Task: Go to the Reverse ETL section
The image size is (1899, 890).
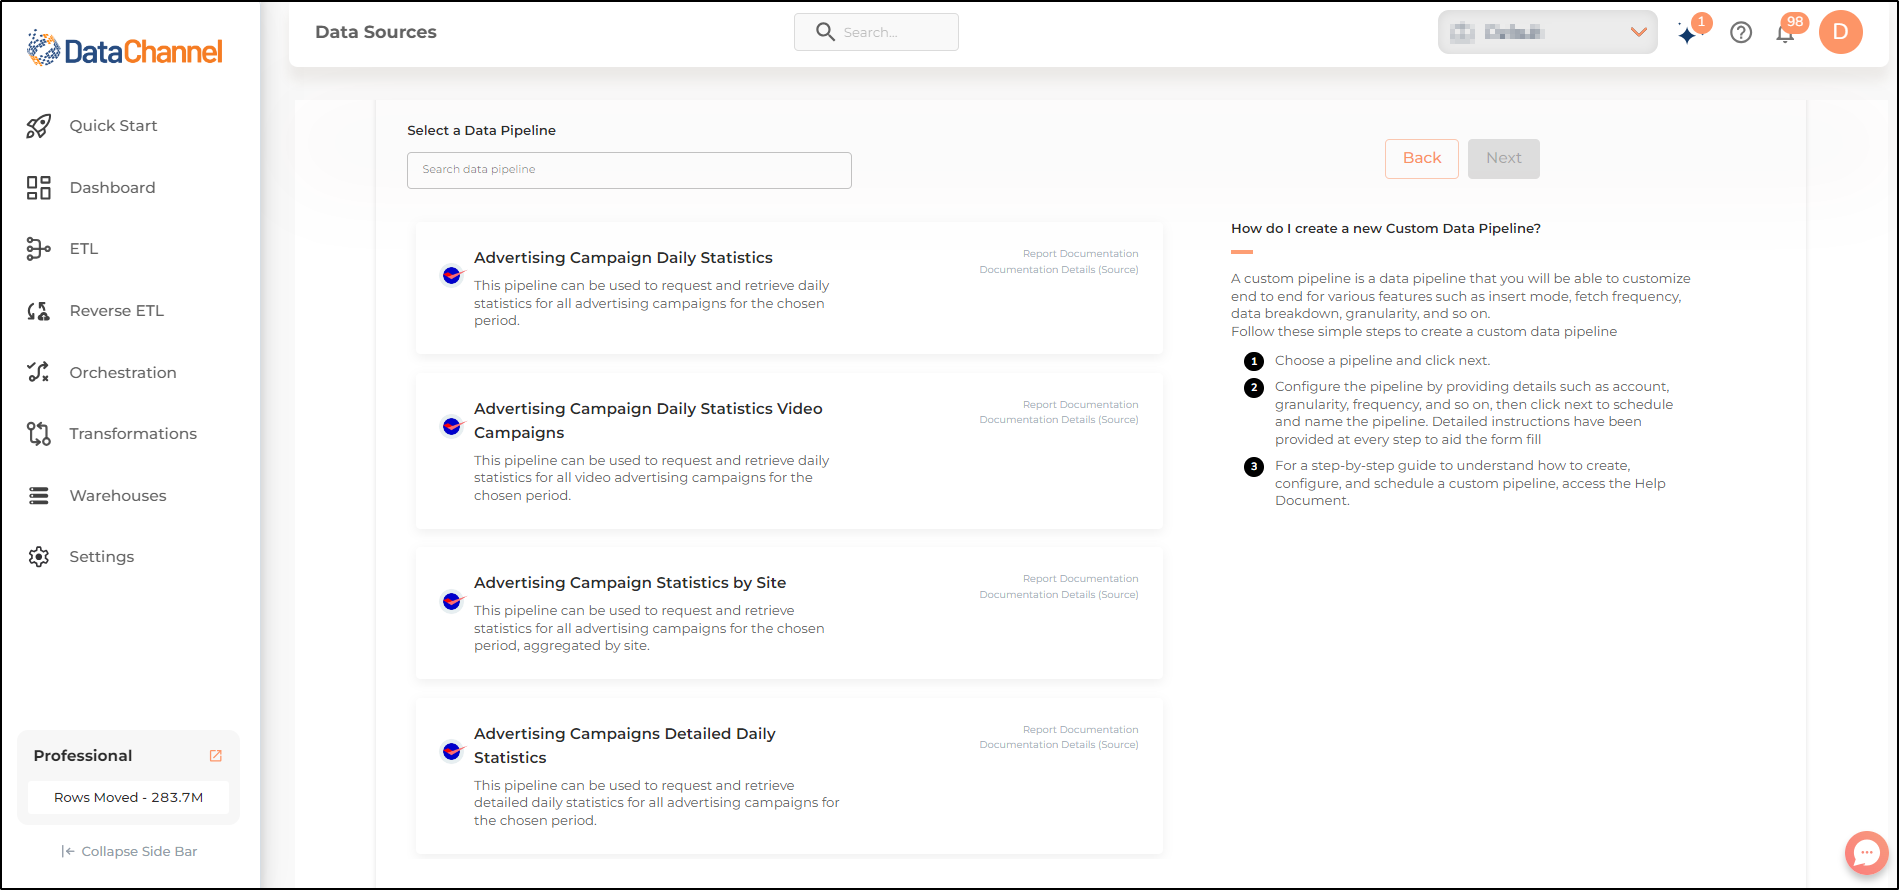Action: click(116, 311)
